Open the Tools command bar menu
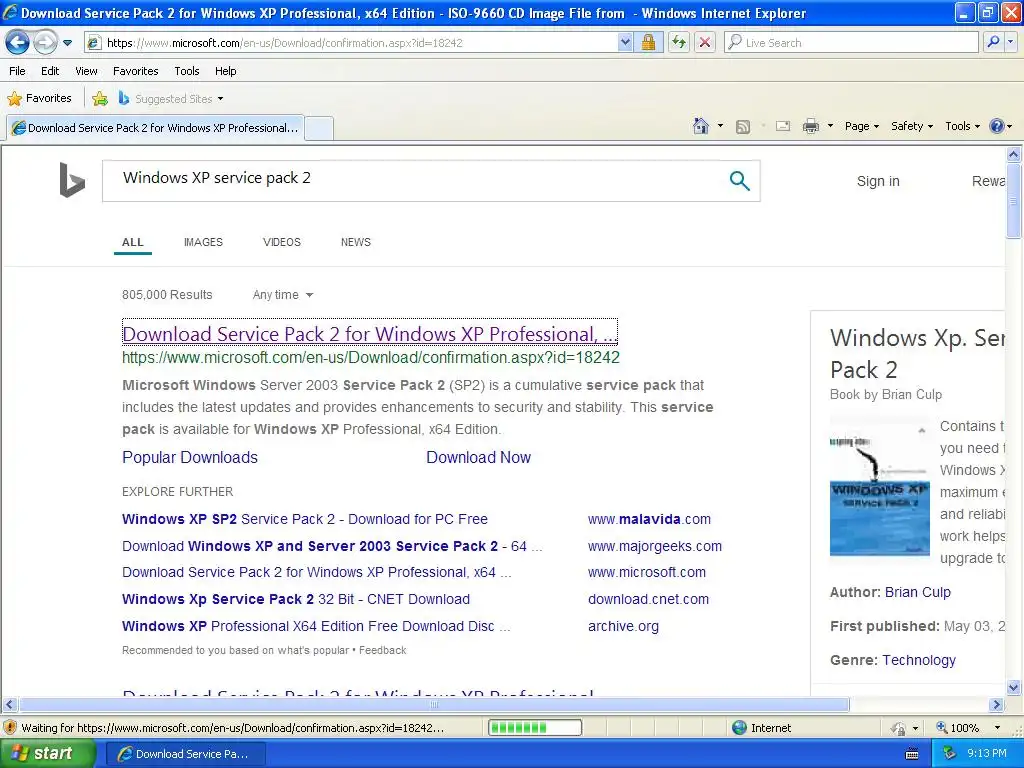The image size is (1024, 768). tap(963, 126)
